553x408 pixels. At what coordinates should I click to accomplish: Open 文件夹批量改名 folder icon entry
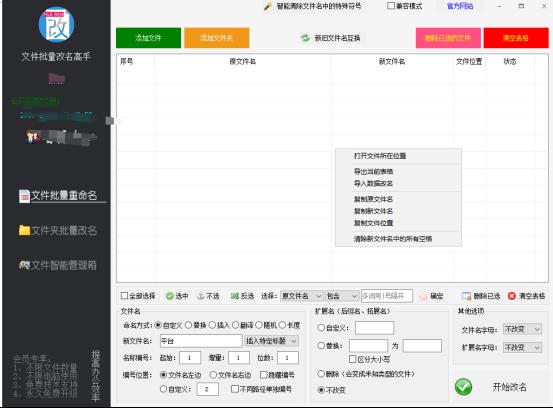(x=24, y=230)
